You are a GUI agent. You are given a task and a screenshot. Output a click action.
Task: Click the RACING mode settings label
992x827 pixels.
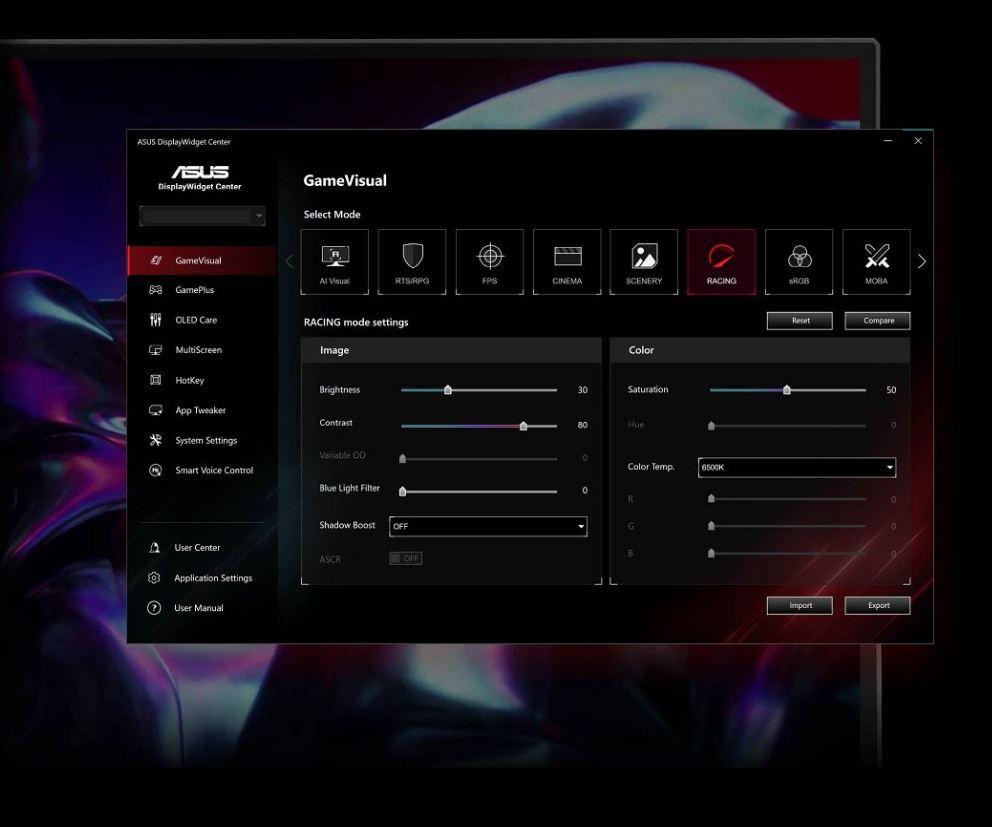coord(356,322)
